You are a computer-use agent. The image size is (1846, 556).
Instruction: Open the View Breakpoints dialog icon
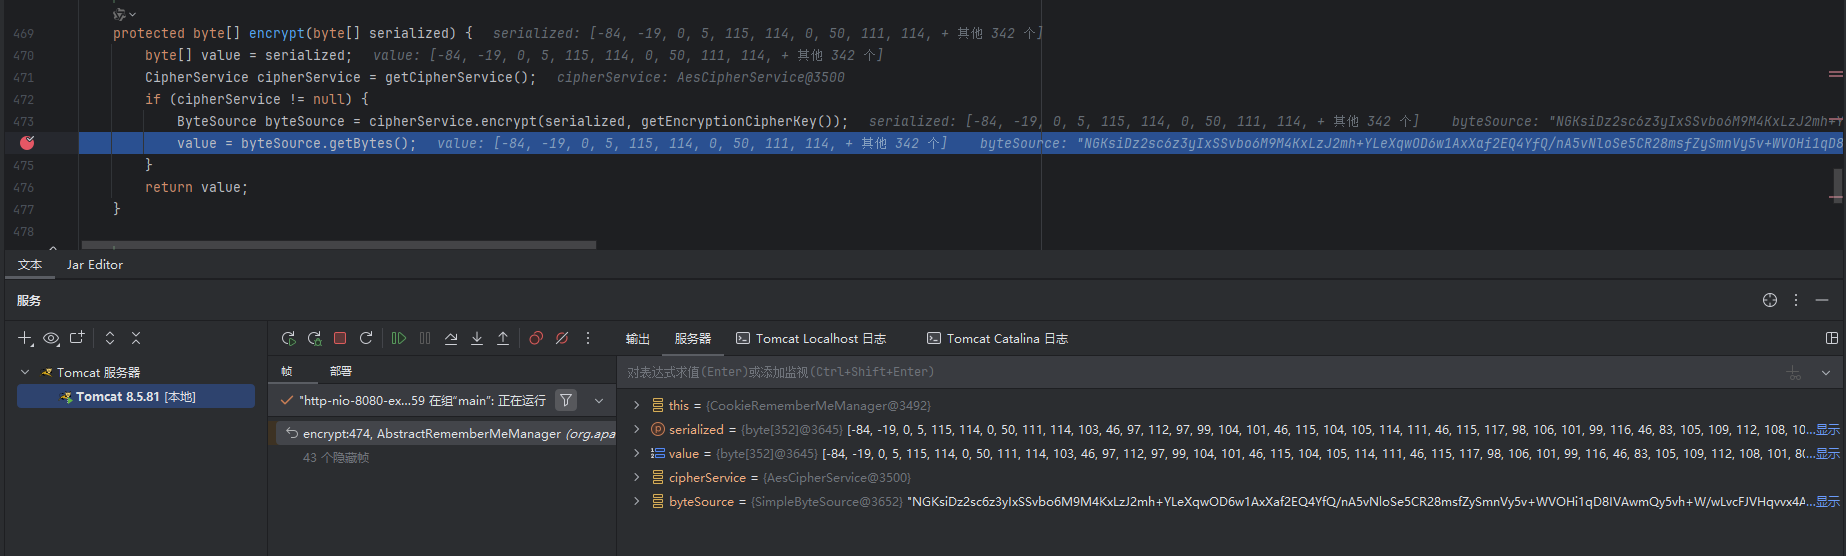point(536,338)
